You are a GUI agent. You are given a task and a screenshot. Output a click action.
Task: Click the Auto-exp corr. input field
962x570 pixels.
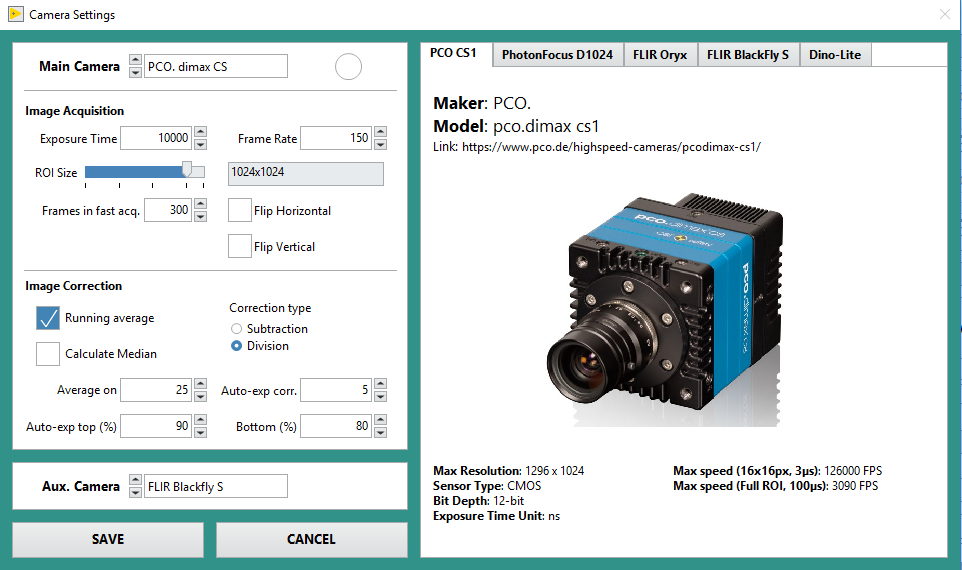[336, 390]
